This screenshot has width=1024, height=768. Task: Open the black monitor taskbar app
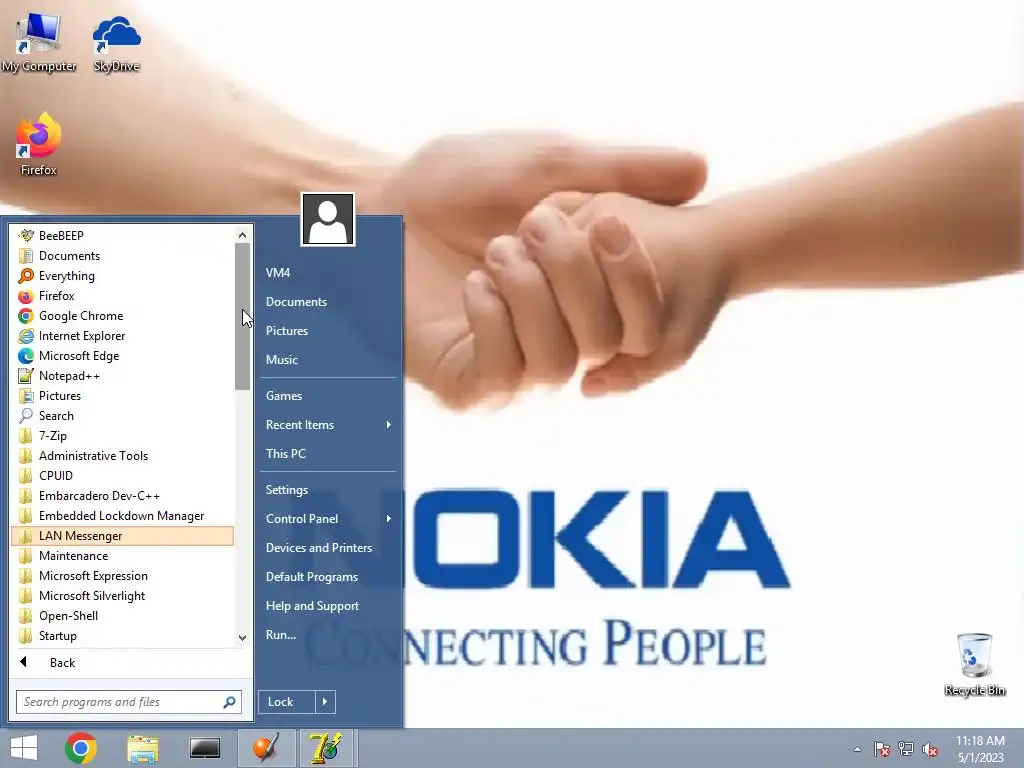pos(205,748)
